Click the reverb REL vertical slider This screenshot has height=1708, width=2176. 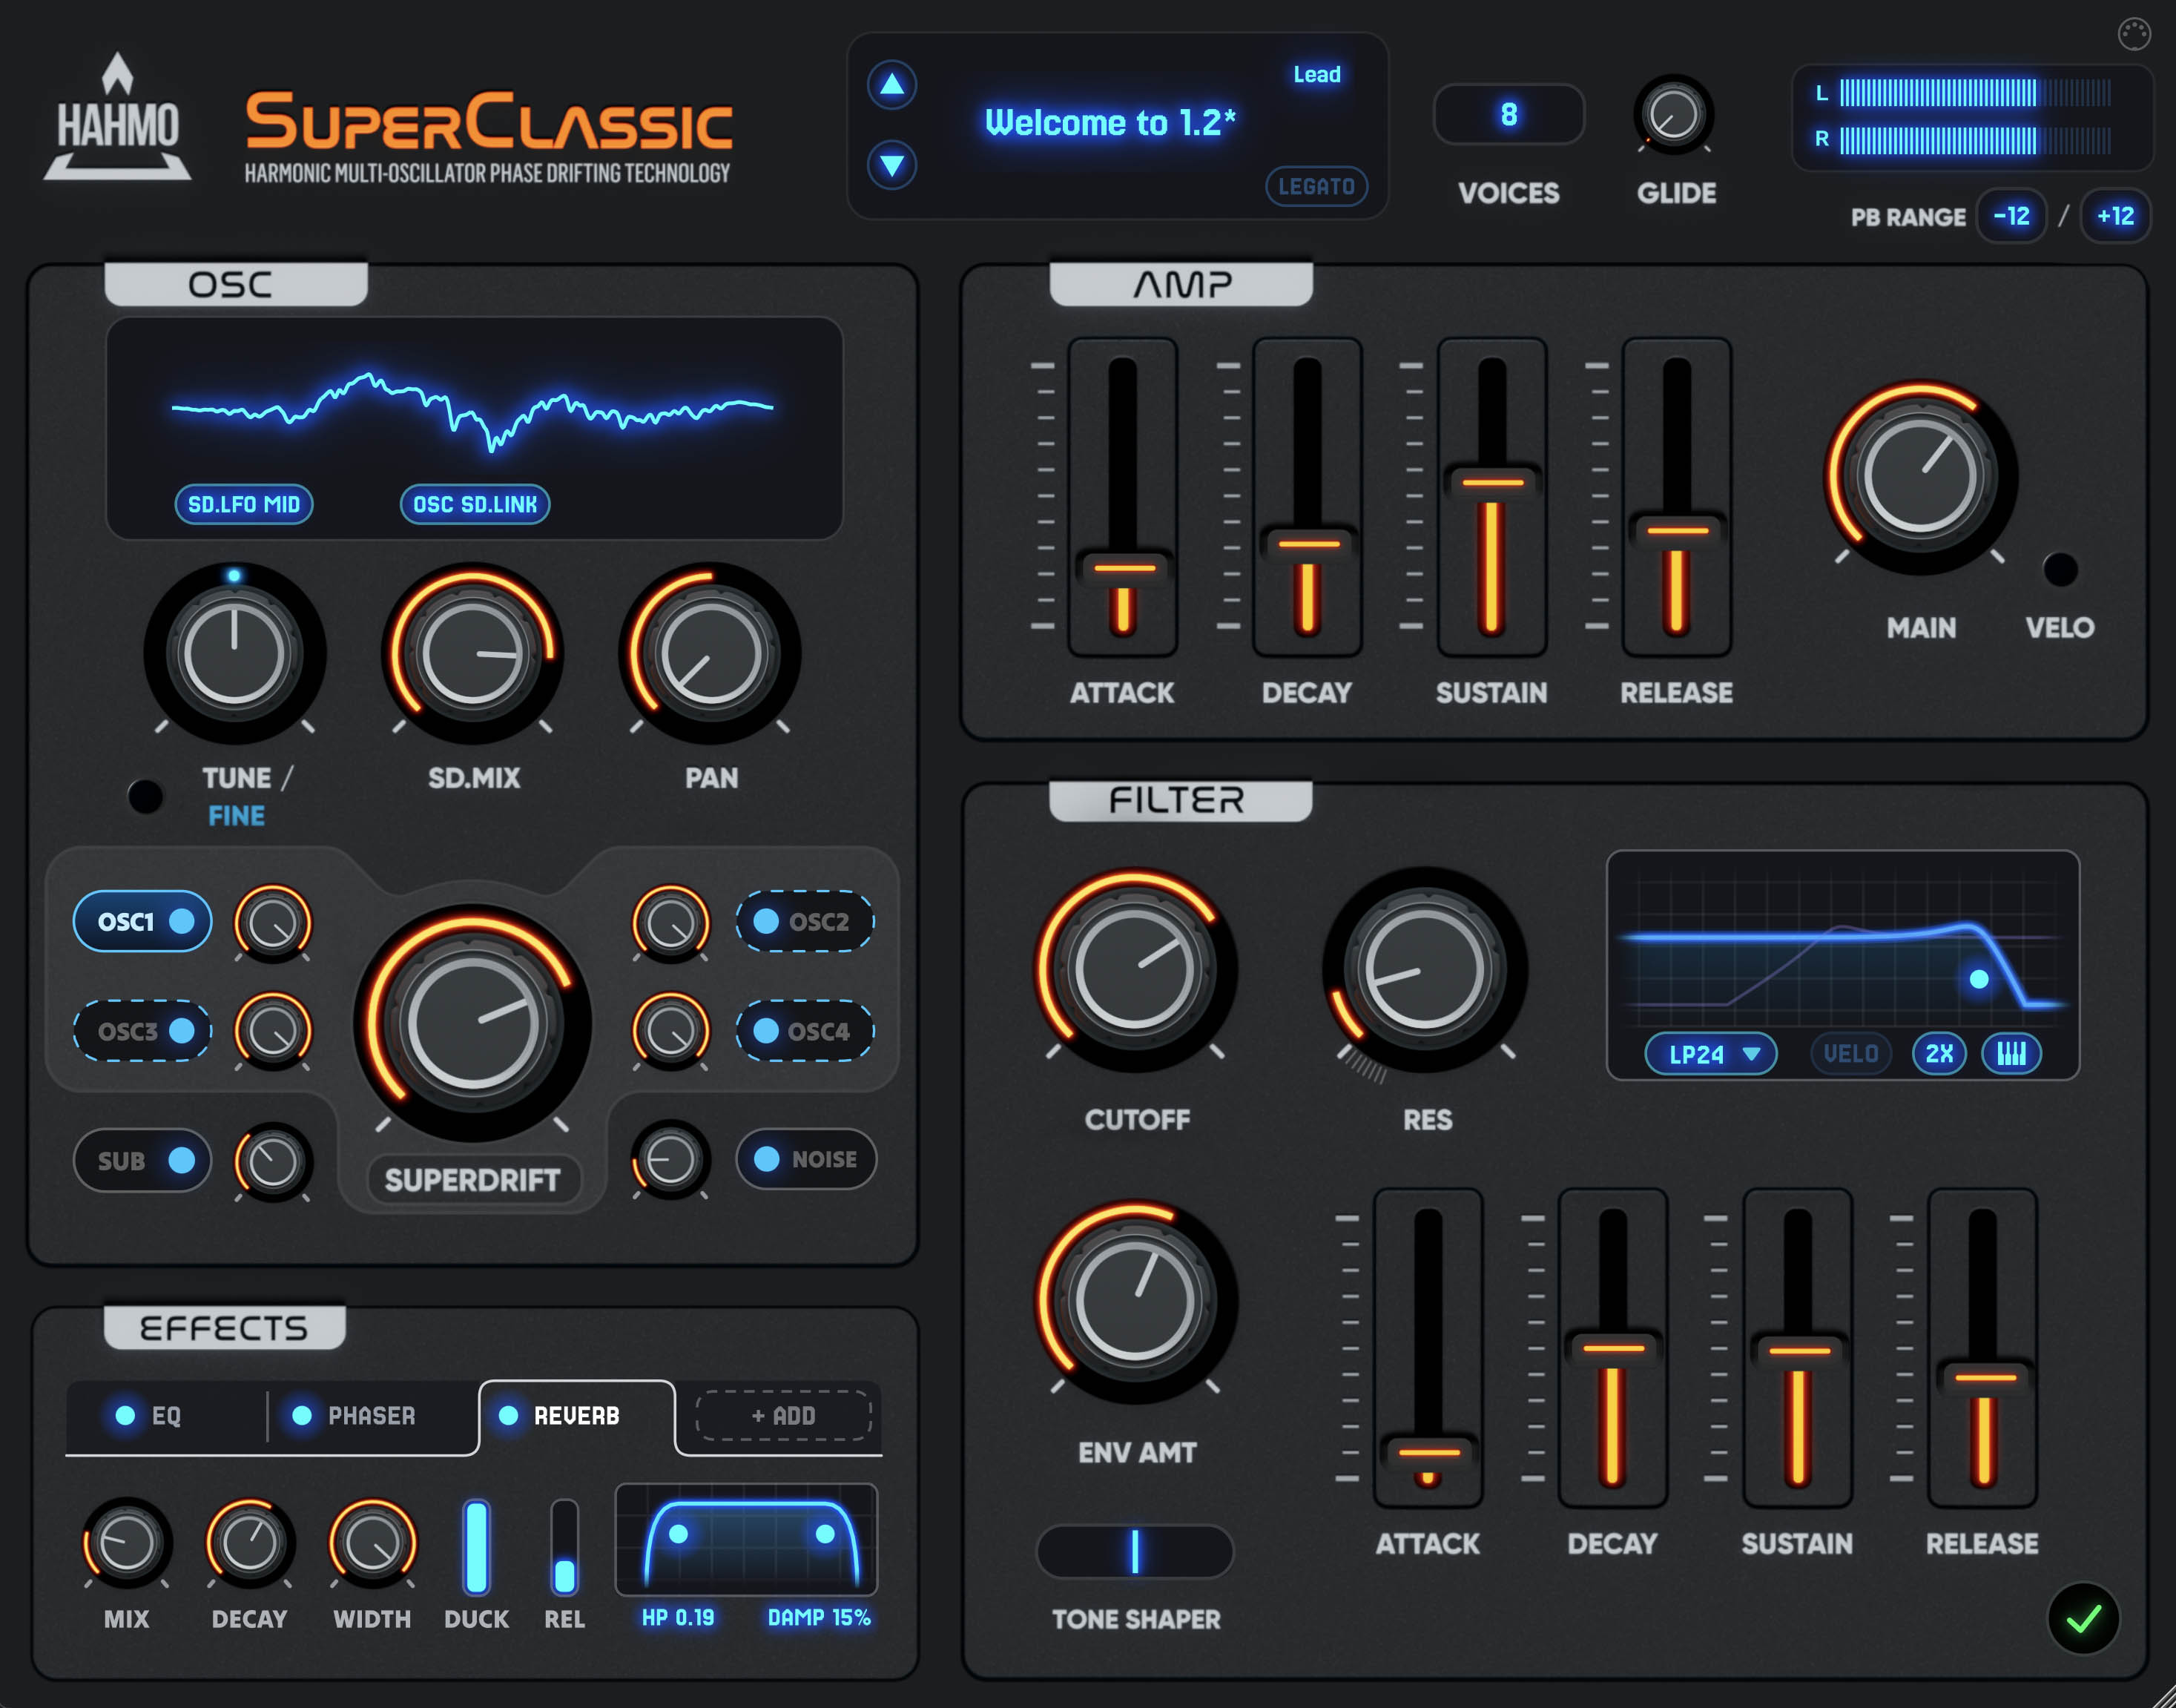tap(564, 1546)
